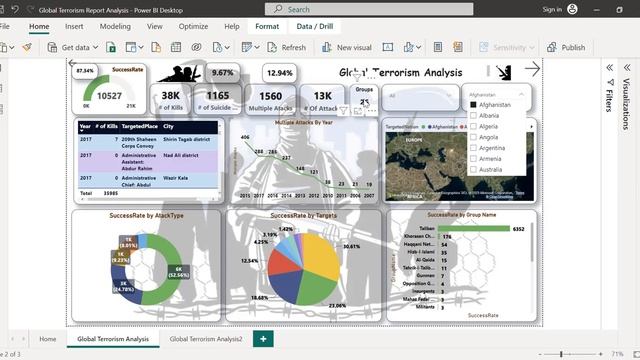Click the fit to page icon
The height and width of the screenshot is (360, 640).
pos(636,354)
